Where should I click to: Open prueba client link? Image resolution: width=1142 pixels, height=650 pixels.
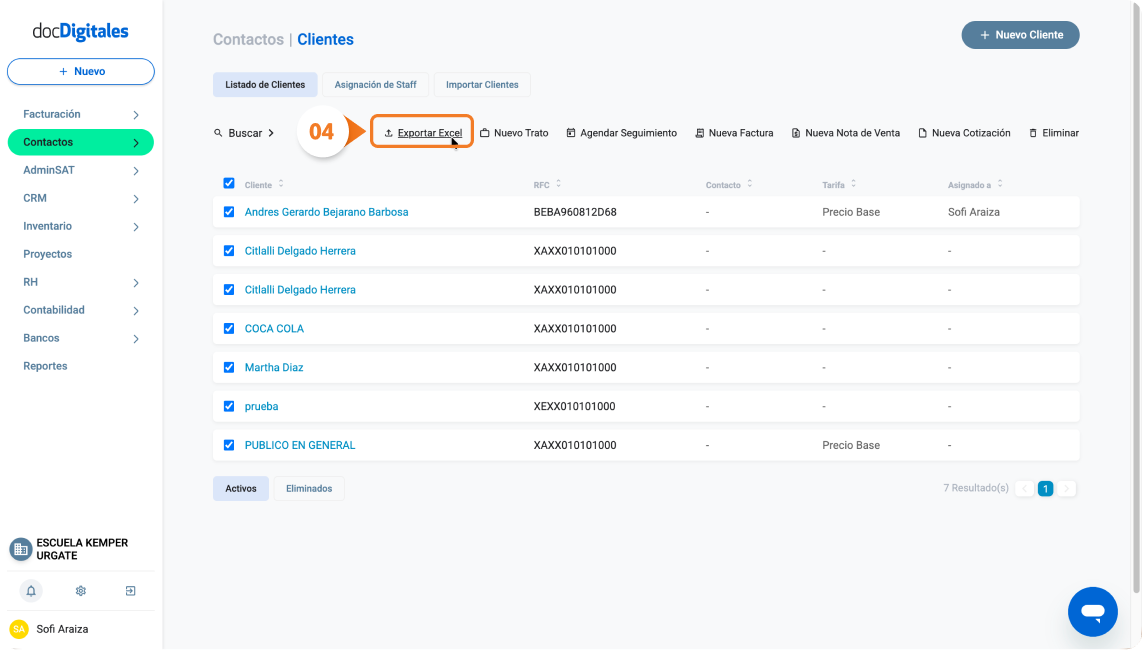(x=261, y=407)
